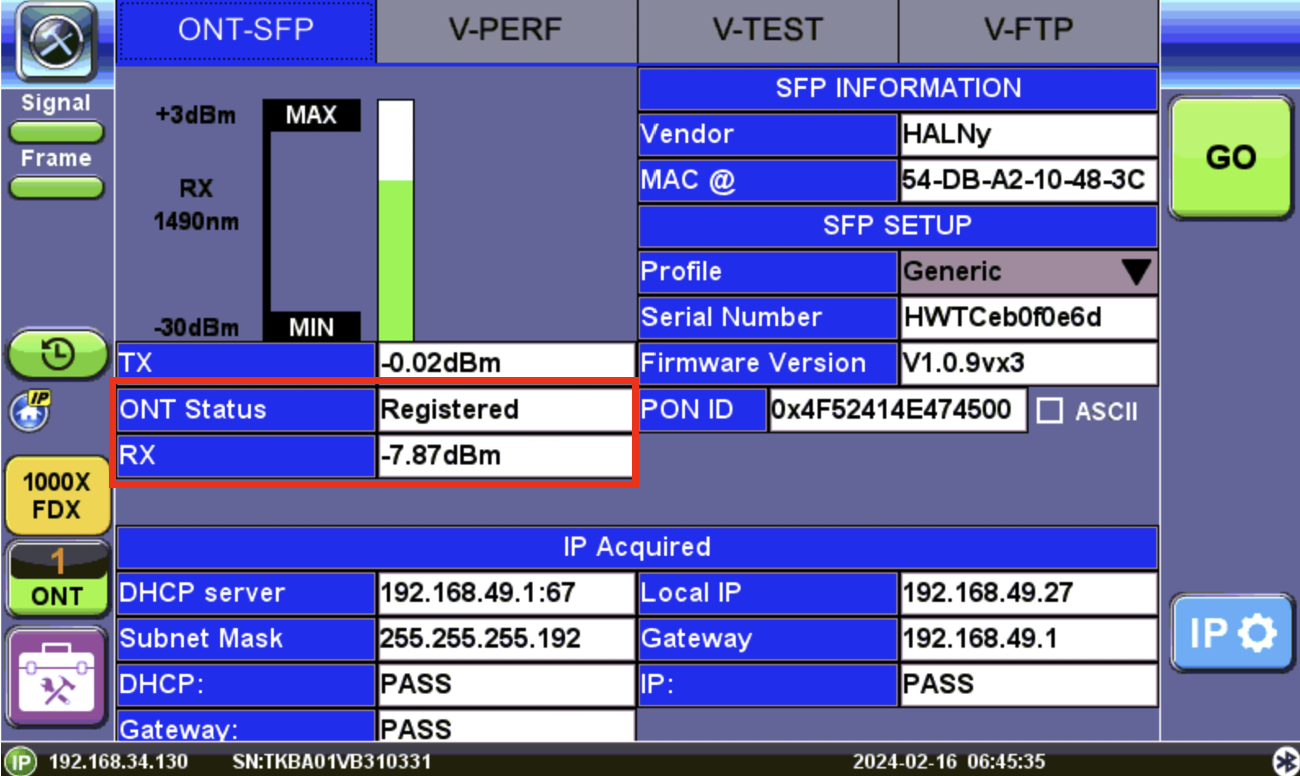Click the IP indicator in the status bar
This screenshot has height=776, width=1300.
tap(20, 761)
